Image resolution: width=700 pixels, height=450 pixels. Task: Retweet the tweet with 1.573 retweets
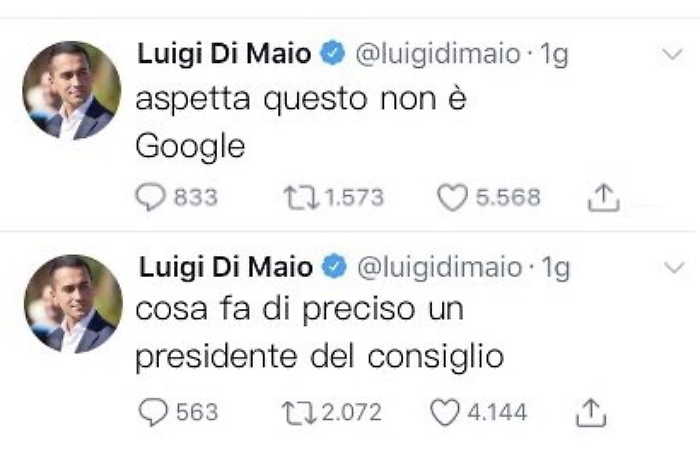pyautogui.click(x=298, y=198)
